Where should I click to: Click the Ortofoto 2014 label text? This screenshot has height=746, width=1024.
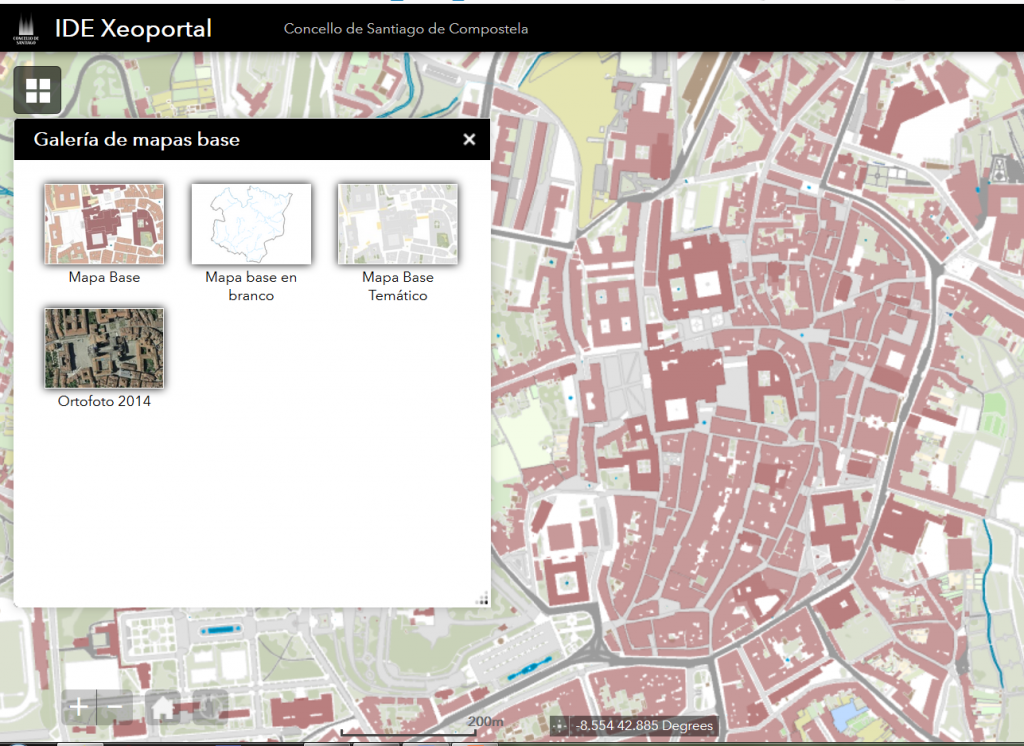point(104,401)
